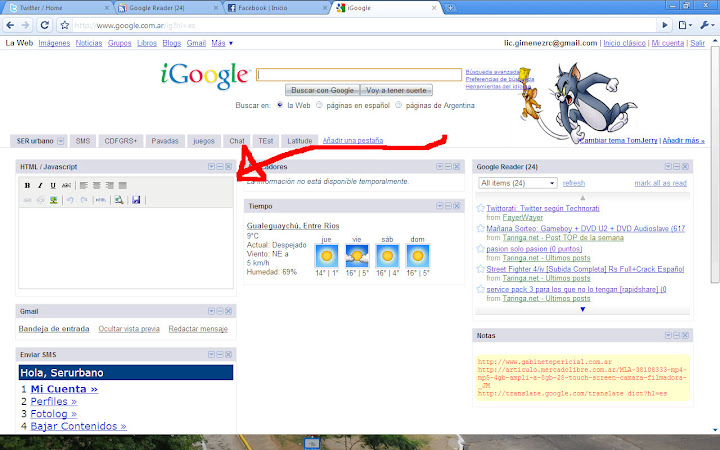720x450 pixels.
Task: Open SER urbano tab options arrow
Action: click(x=61, y=141)
